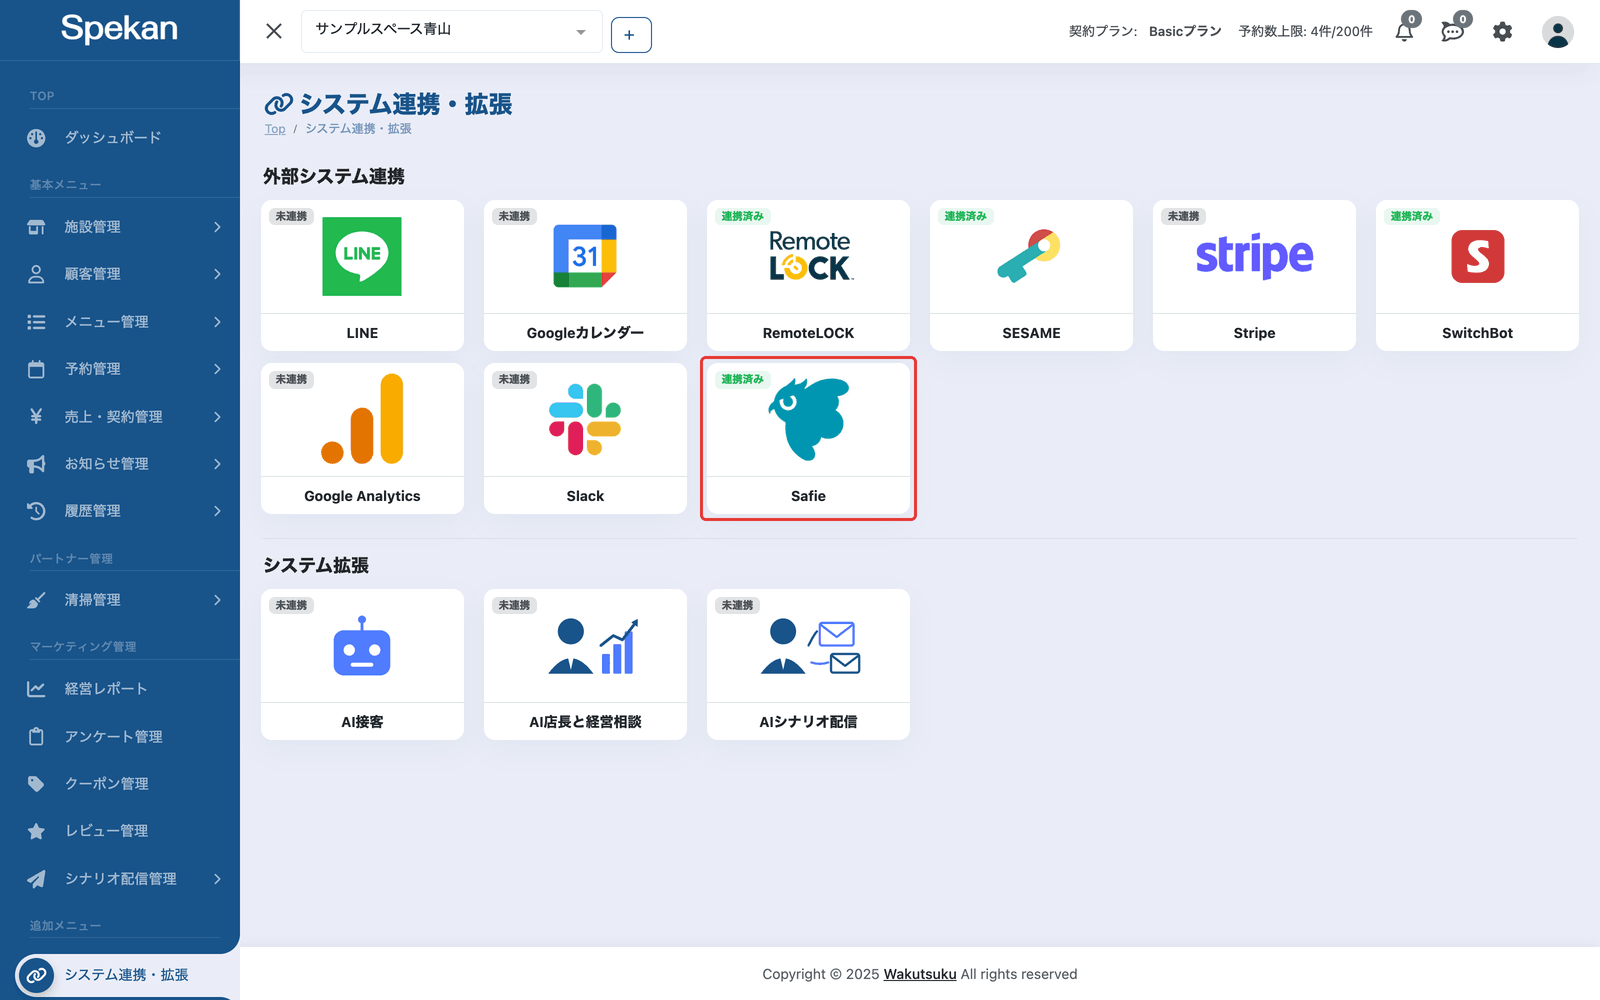Open the Google Analytics integration card
The image size is (1600, 1000).
click(x=362, y=438)
